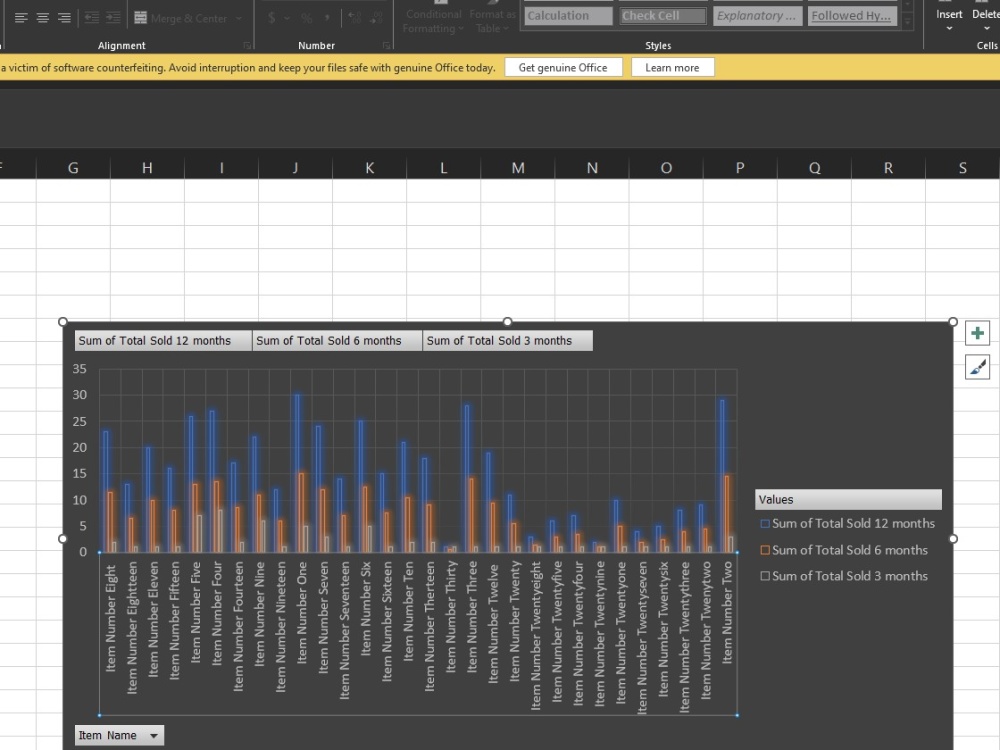This screenshot has width=1000, height=750.
Task: Click the blue bar for Item Number One
Action: (x=297, y=473)
